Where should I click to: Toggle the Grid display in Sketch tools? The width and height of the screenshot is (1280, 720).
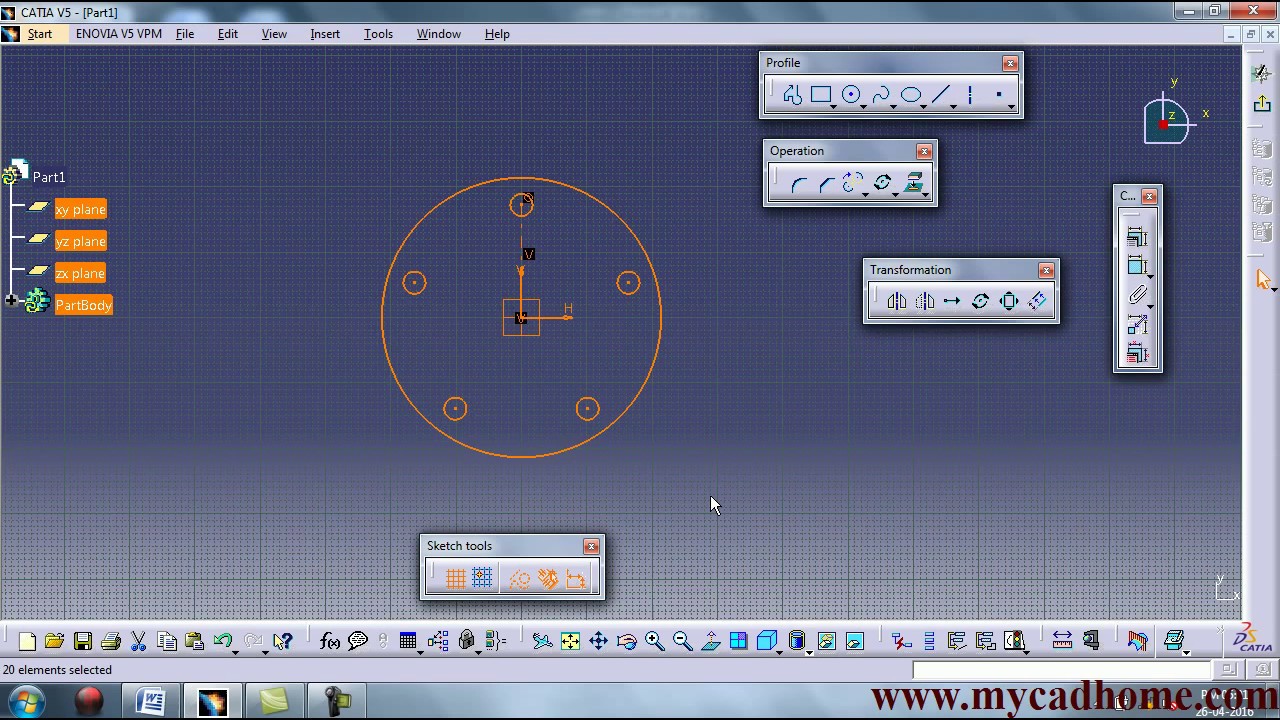pyautogui.click(x=455, y=579)
